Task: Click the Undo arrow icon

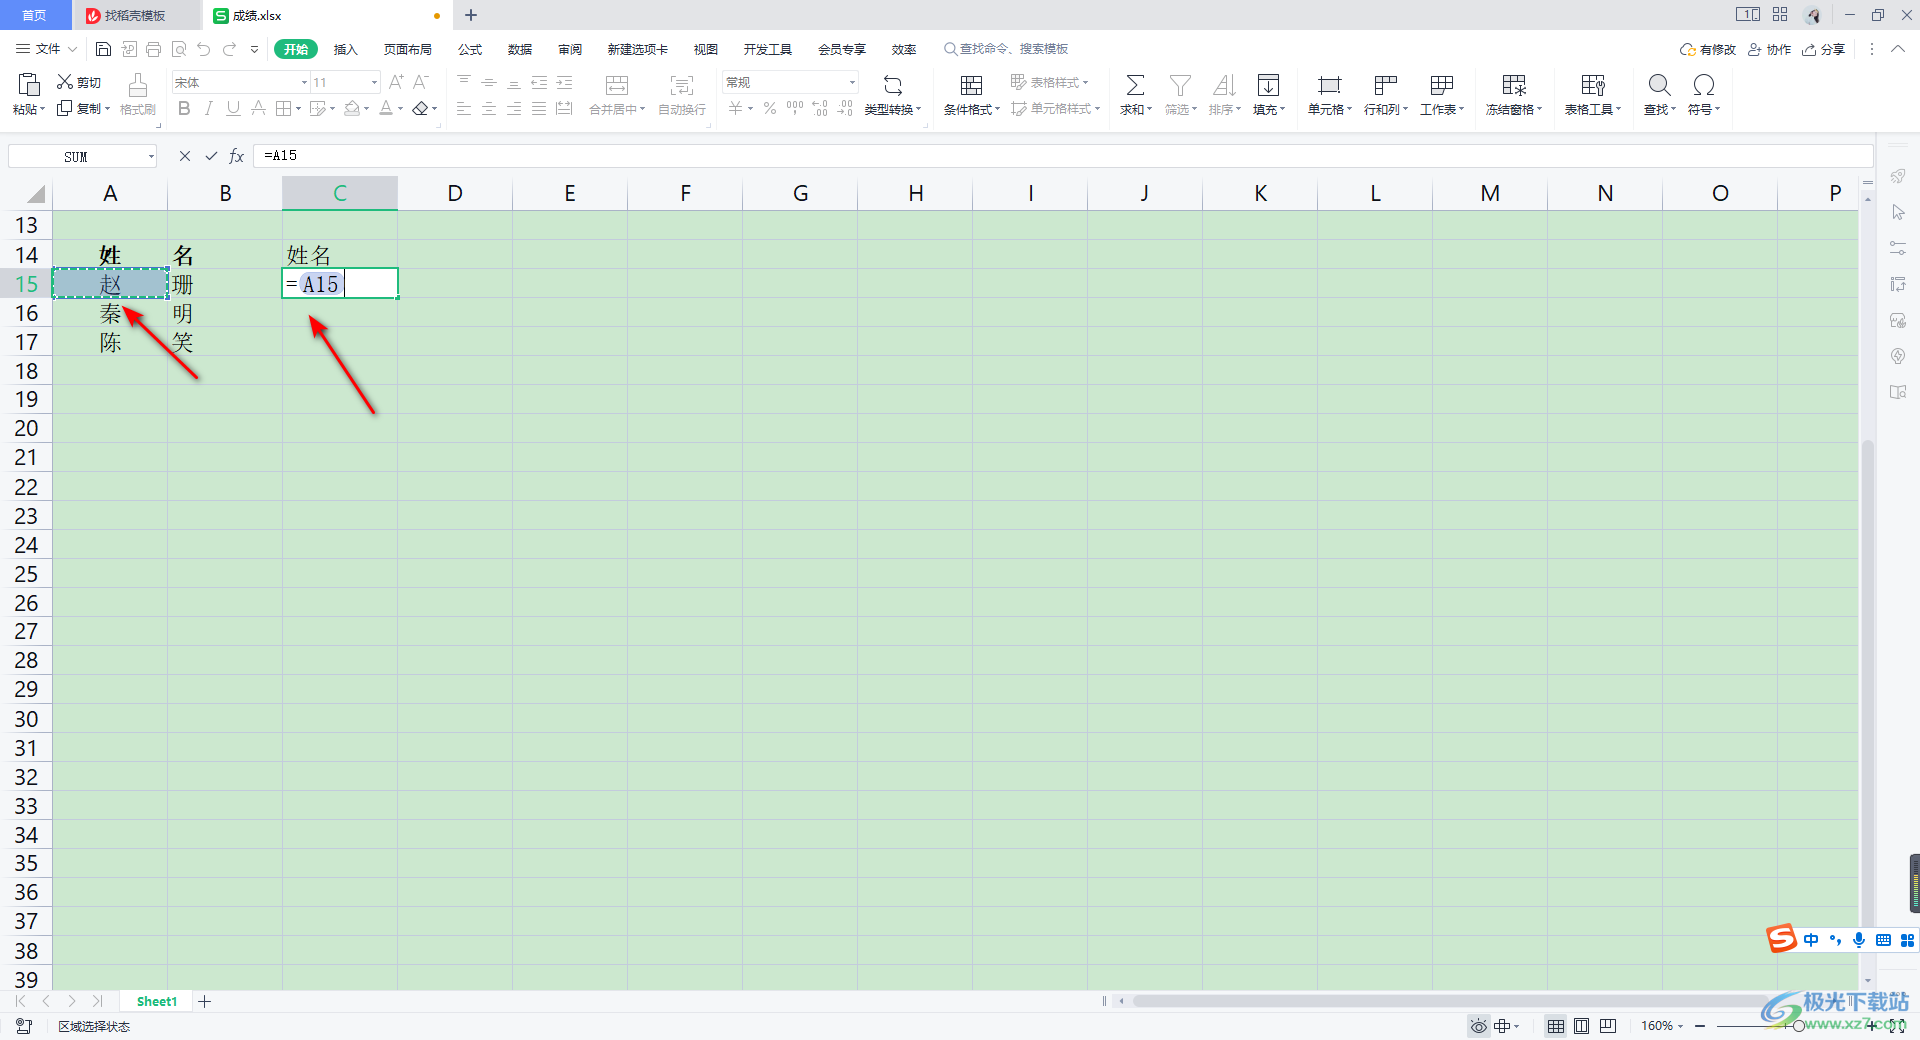Action: 204,49
